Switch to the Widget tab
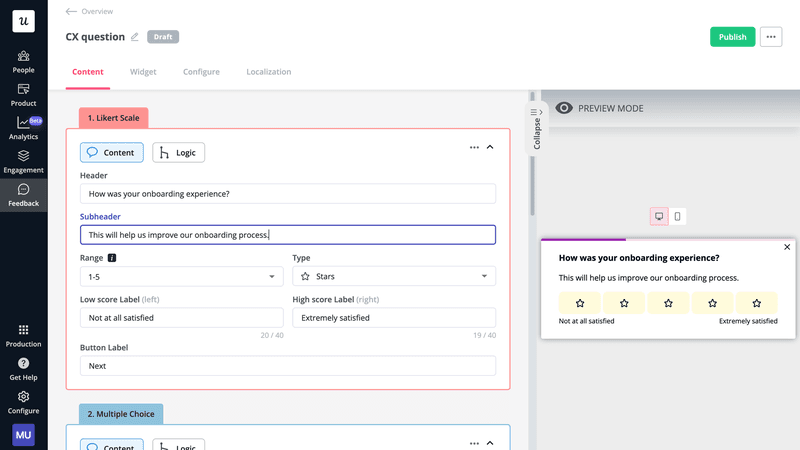This screenshot has width=800, height=450. point(143,72)
